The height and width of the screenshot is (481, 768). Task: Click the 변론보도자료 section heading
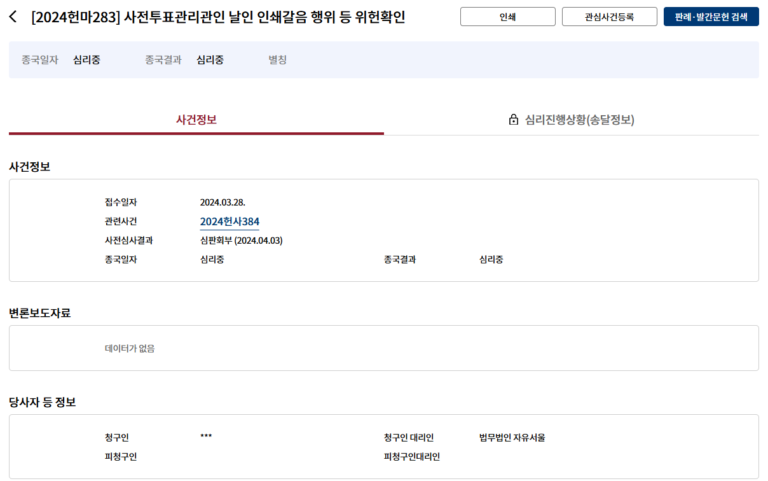40,313
